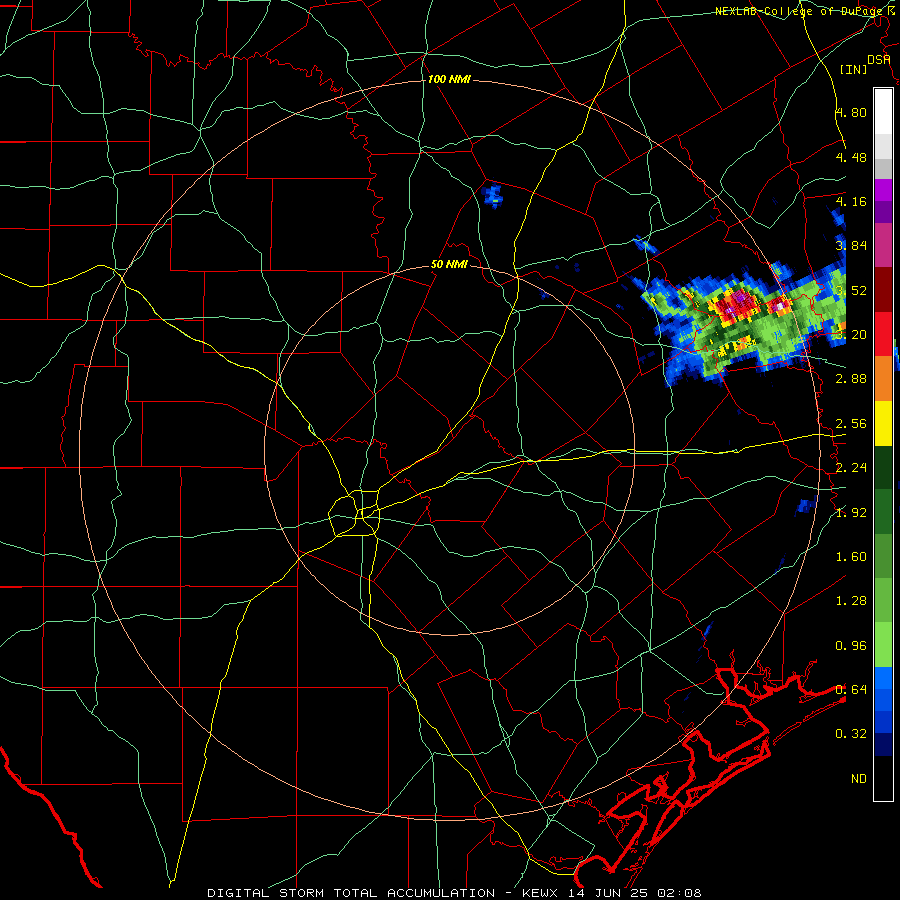
Task: Click the 0.32 legend value
Action: 851,734
